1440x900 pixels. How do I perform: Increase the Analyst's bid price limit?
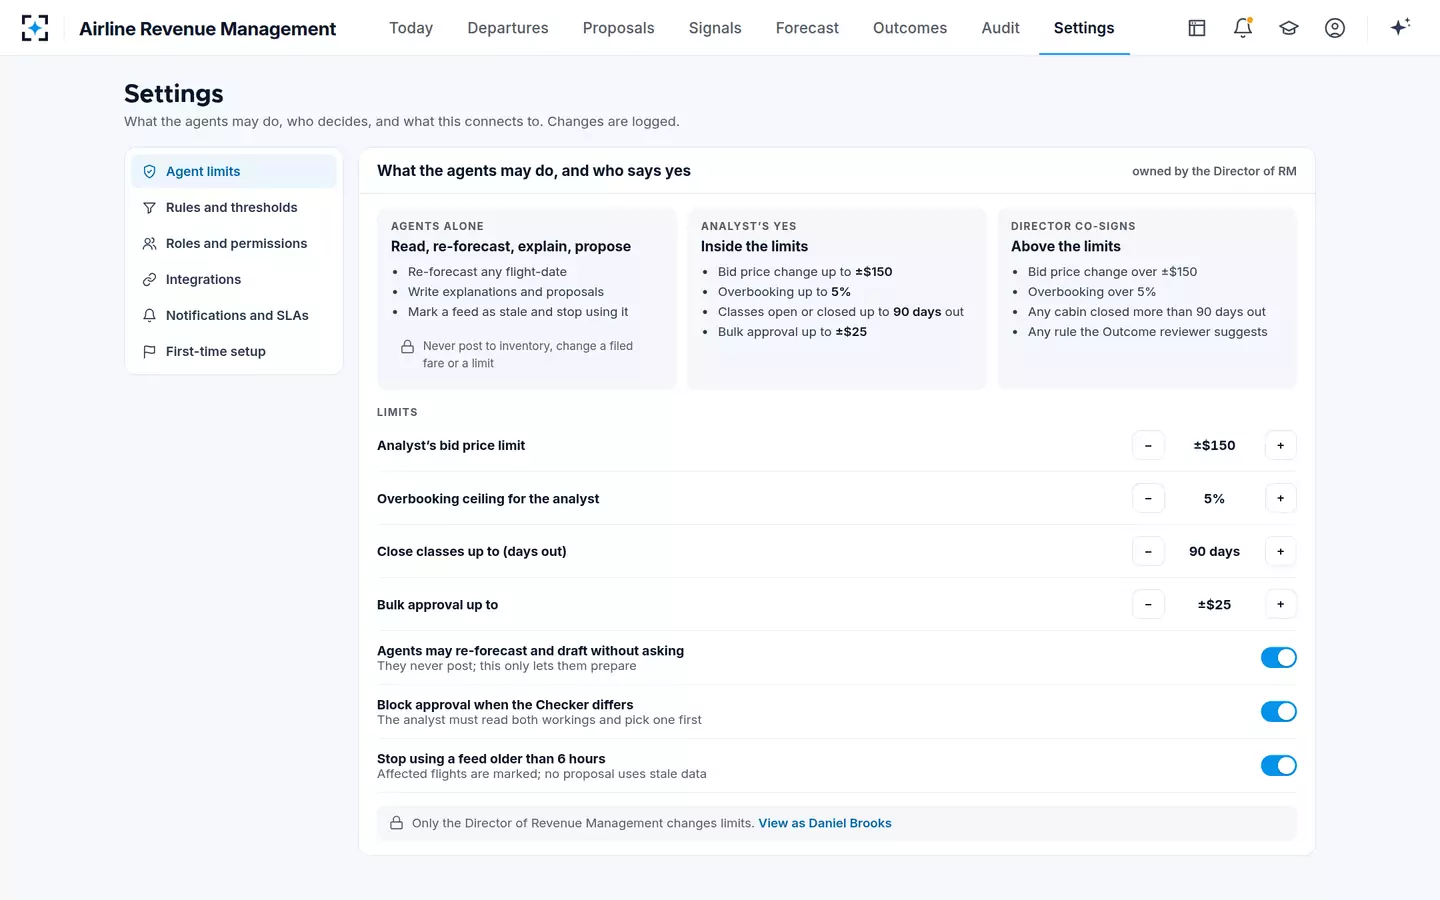(x=1280, y=445)
